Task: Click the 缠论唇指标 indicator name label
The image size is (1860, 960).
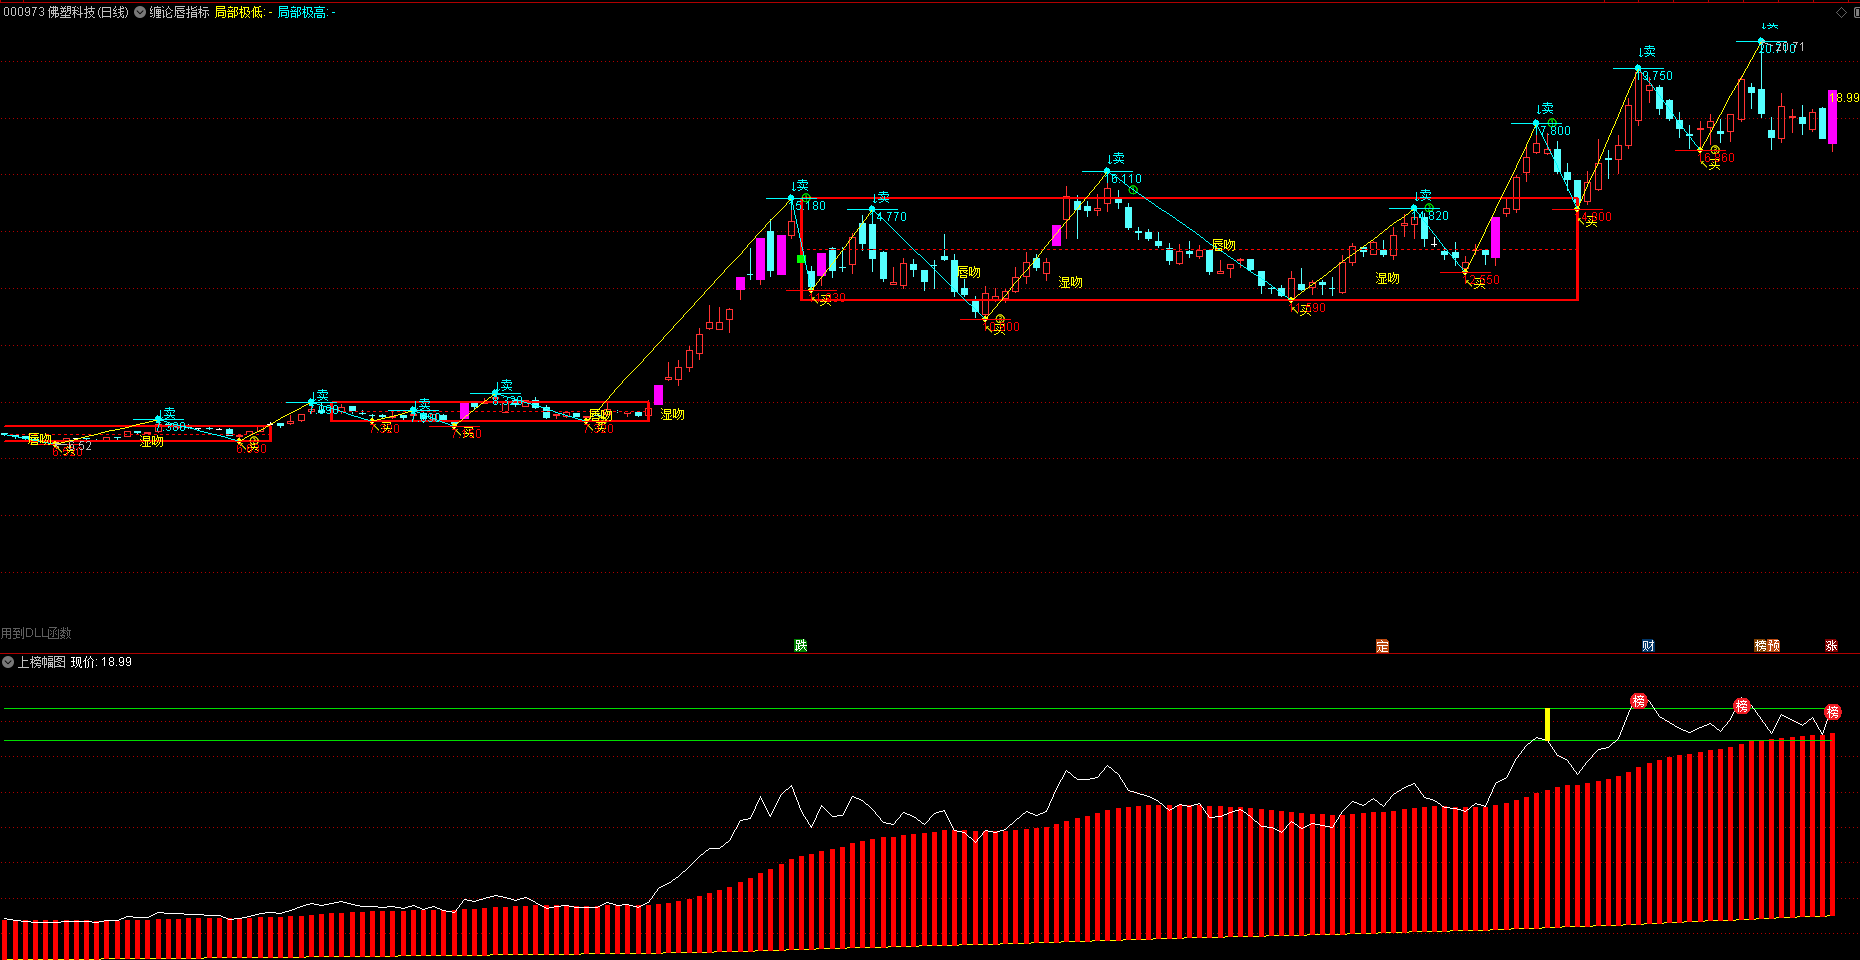Action: [x=180, y=12]
